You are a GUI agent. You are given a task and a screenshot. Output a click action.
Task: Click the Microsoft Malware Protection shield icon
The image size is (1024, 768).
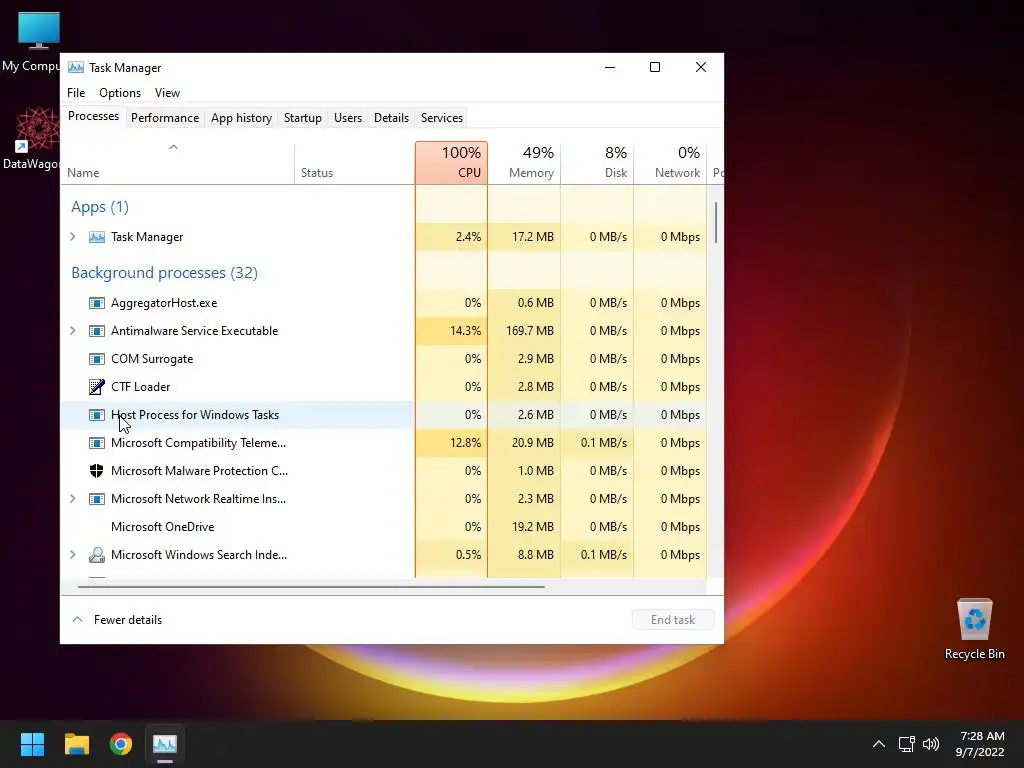[x=97, y=471]
